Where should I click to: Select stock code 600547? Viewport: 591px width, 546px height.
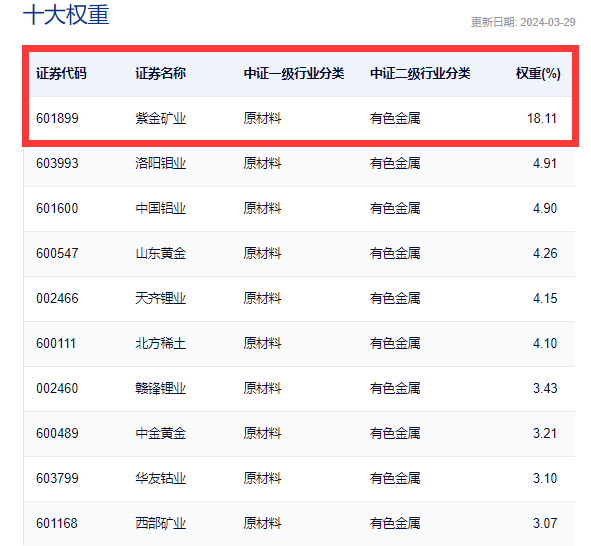[x=57, y=253]
